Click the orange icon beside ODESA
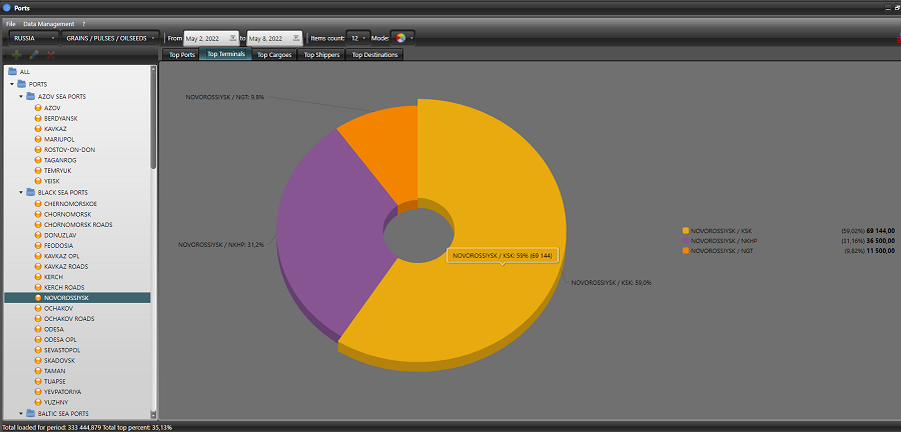This screenshot has width=901, height=432. (x=38, y=329)
